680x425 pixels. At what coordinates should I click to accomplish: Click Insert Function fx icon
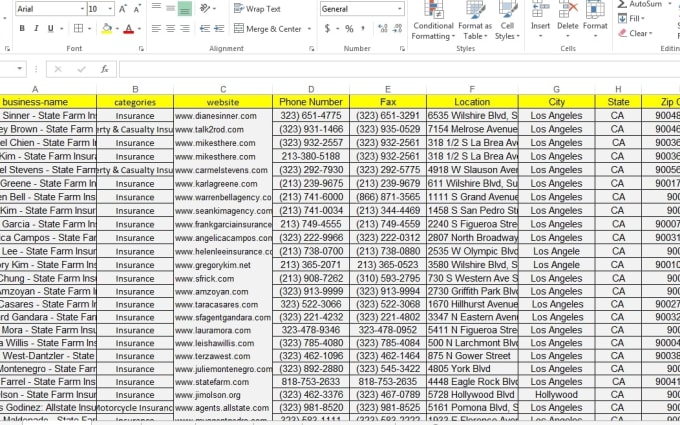(105, 69)
